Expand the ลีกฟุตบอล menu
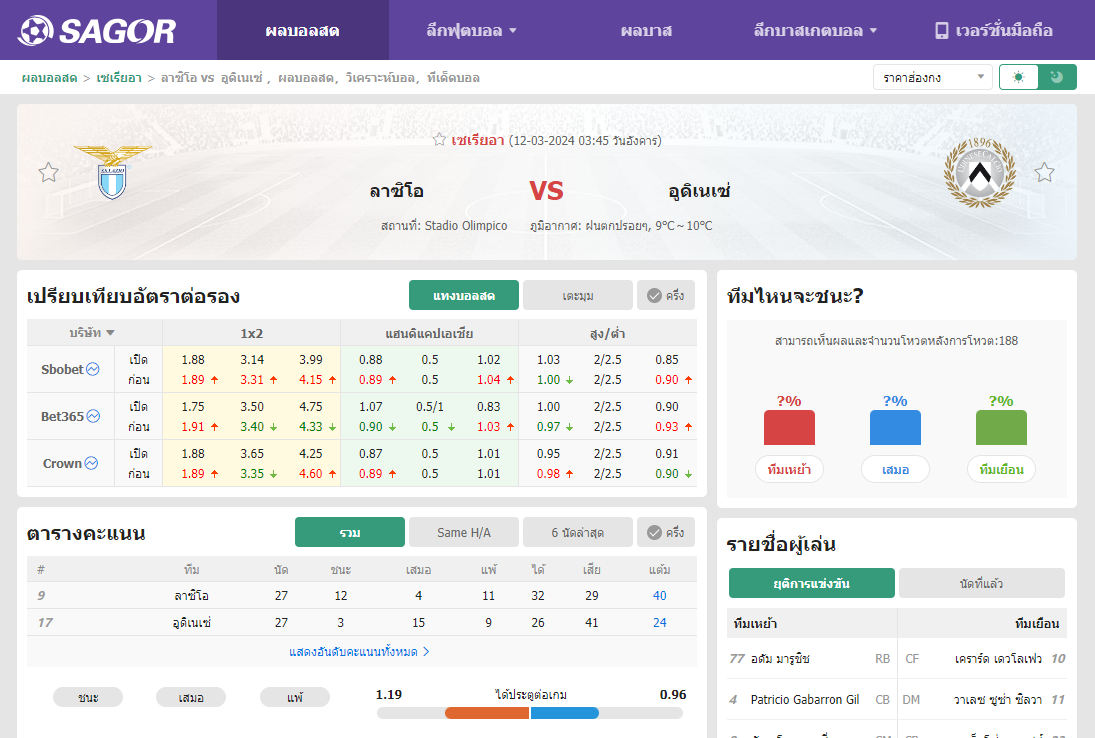 tap(471, 31)
